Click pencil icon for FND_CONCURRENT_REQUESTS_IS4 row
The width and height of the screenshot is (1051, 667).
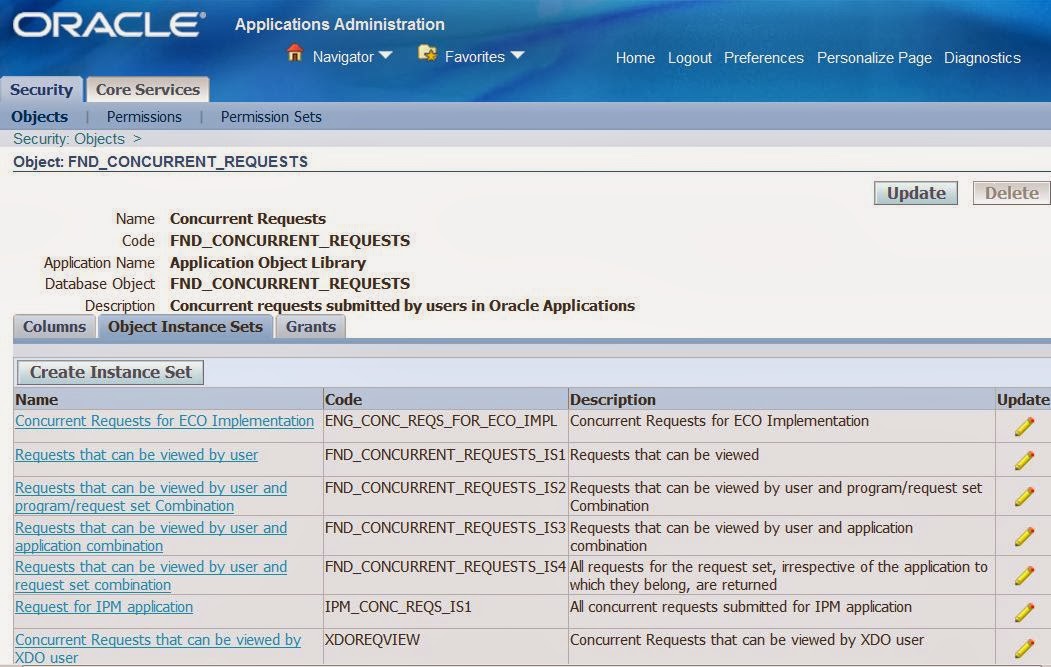coord(1024,575)
